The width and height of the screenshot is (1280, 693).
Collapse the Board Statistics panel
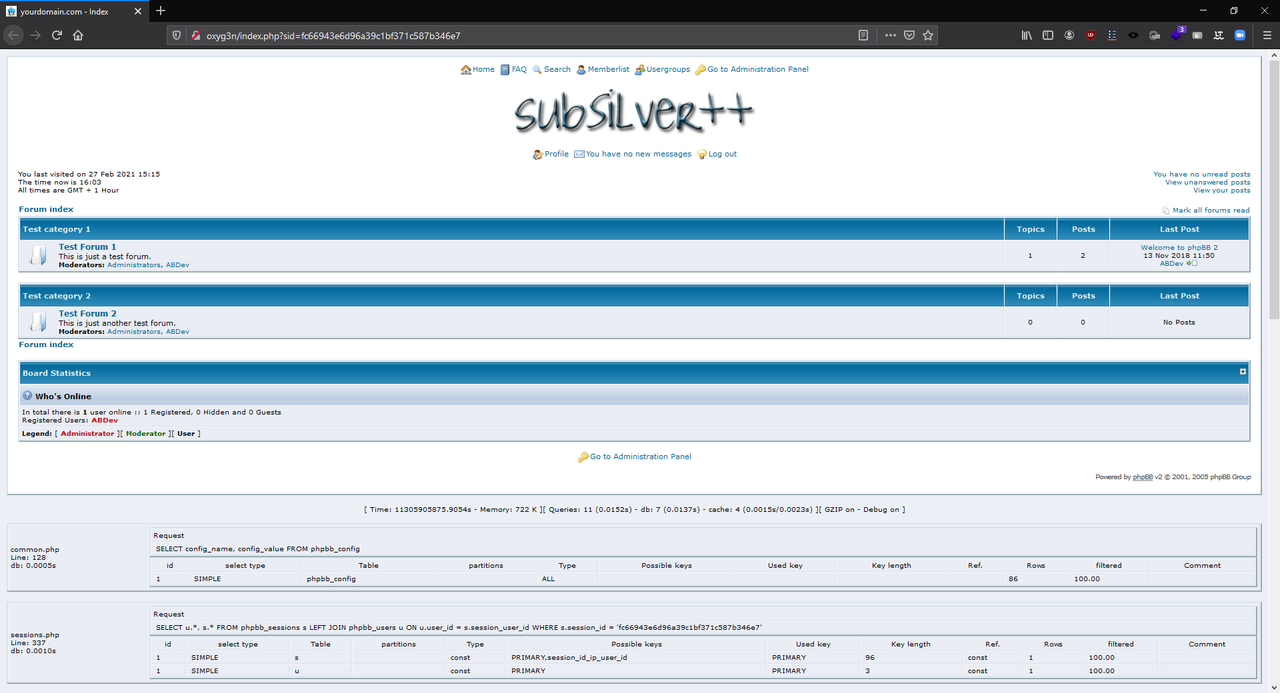(x=1243, y=372)
